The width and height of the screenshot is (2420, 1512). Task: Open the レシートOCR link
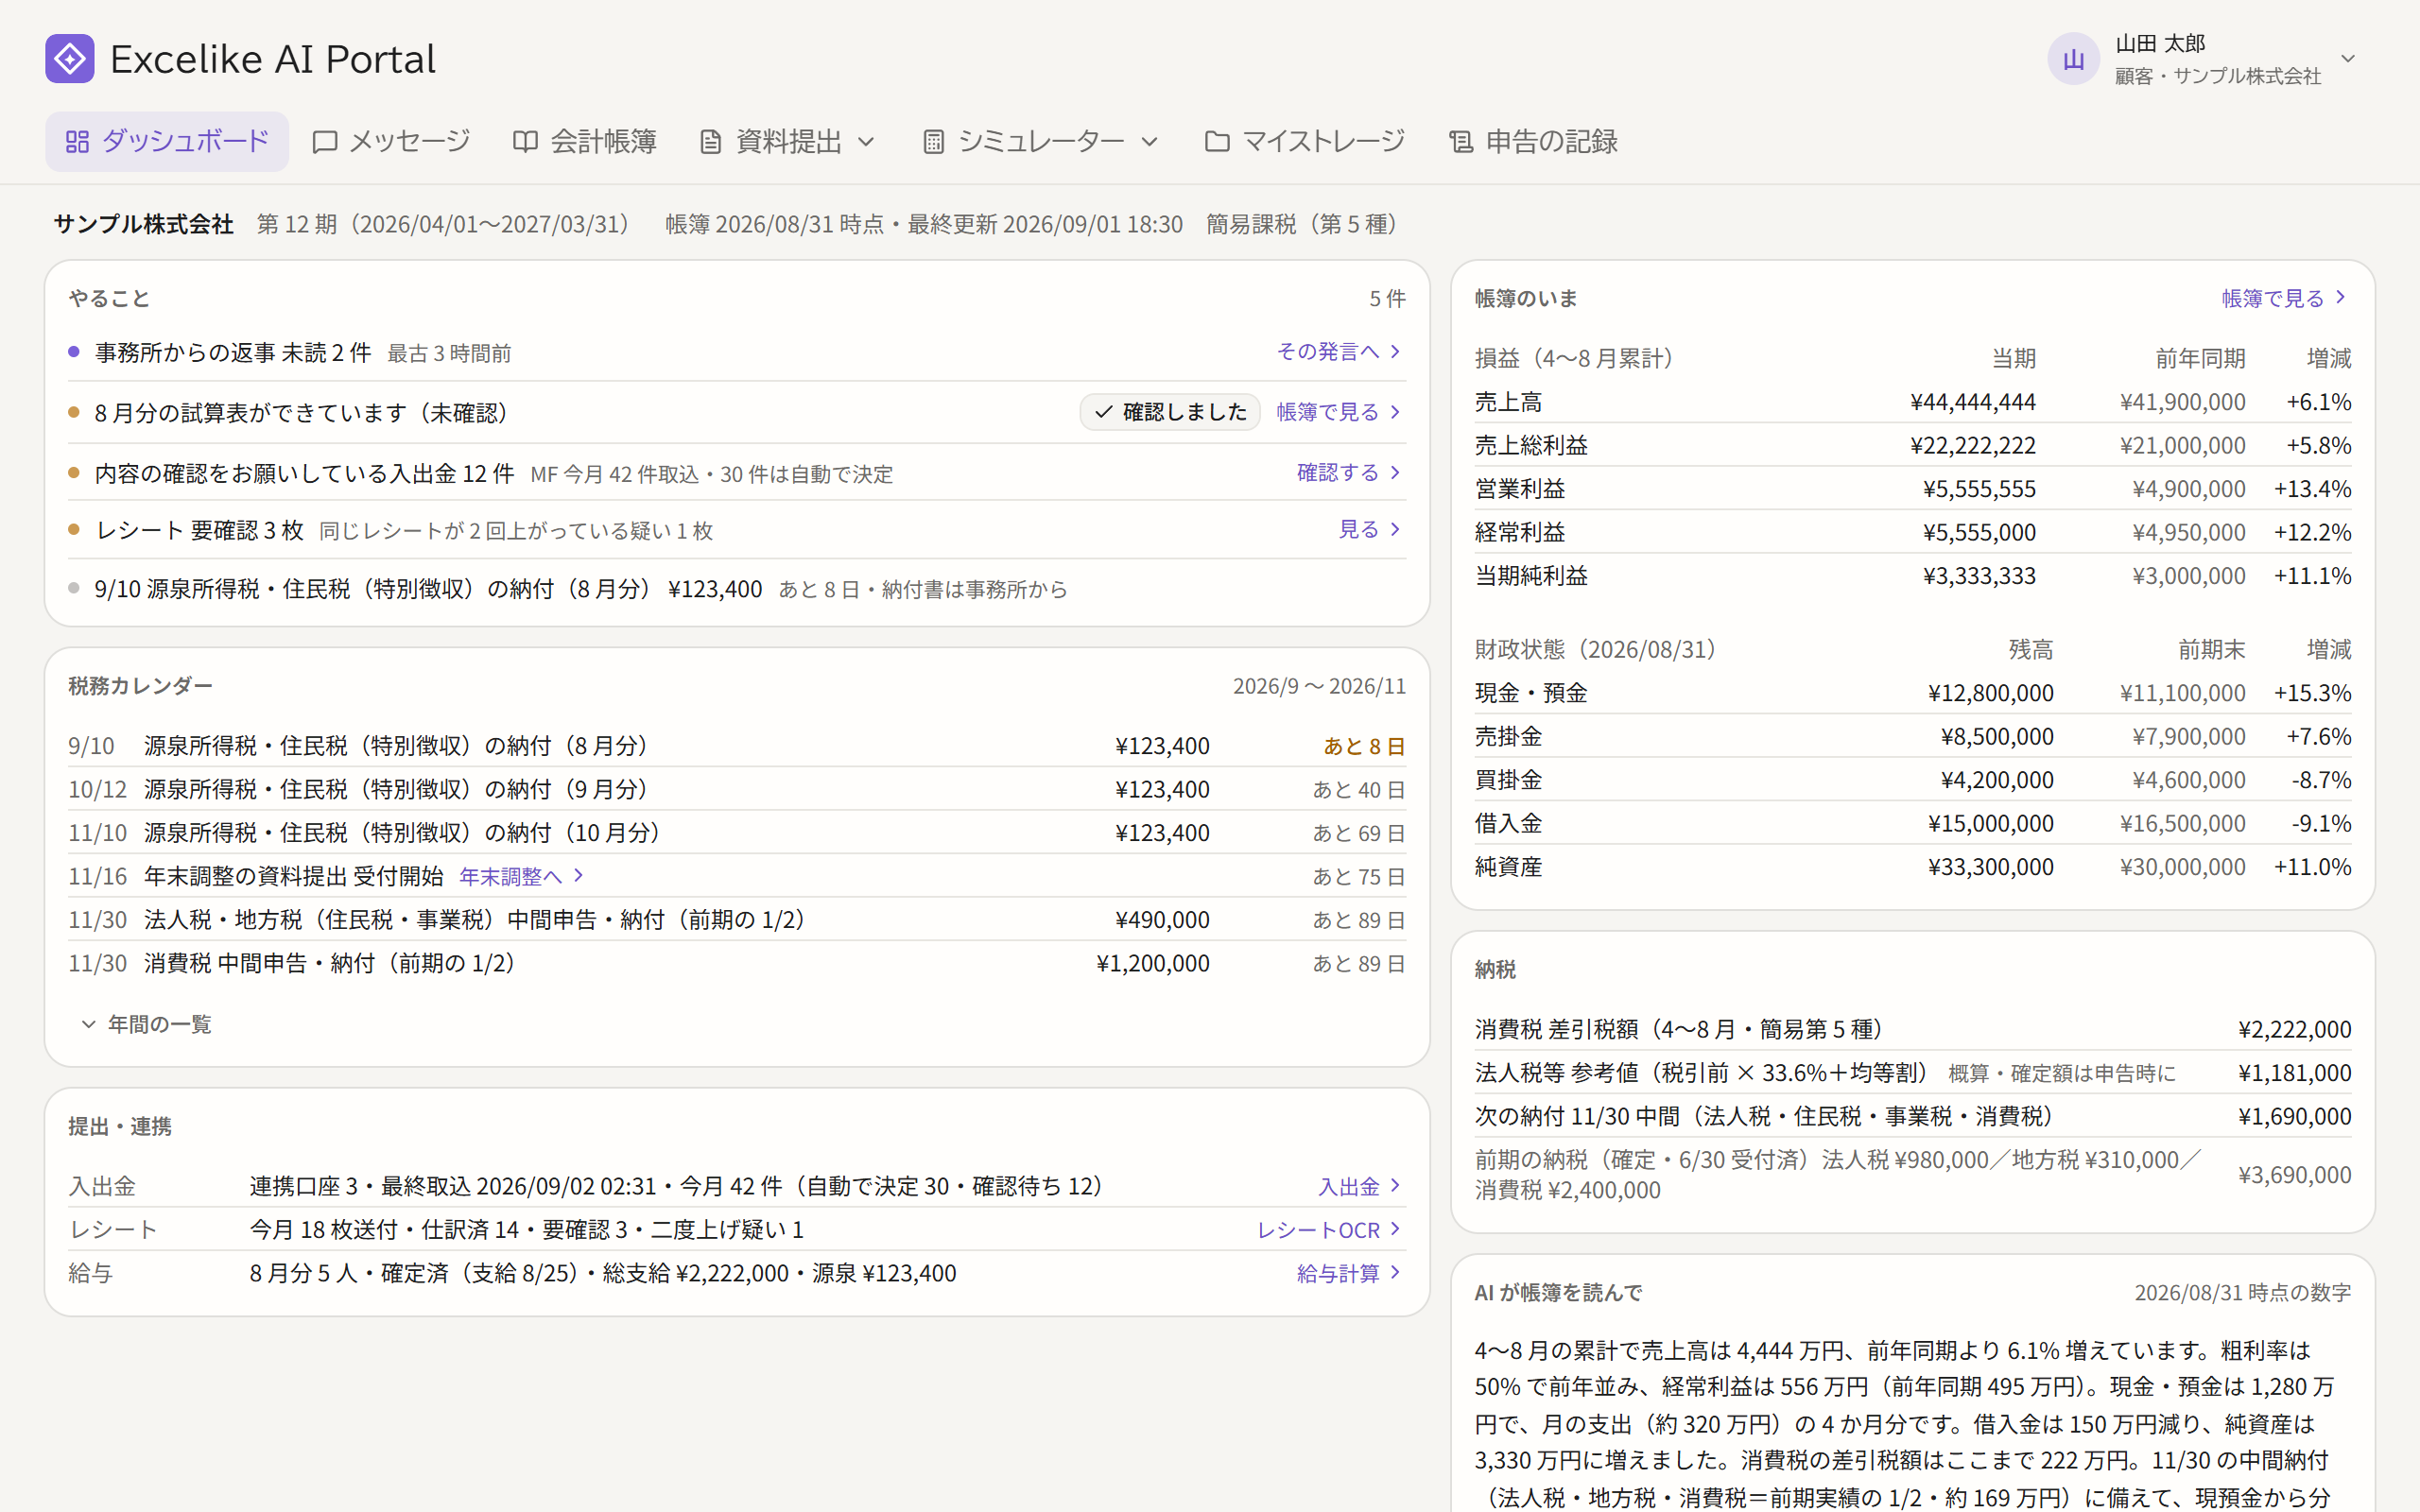coord(1328,1230)
